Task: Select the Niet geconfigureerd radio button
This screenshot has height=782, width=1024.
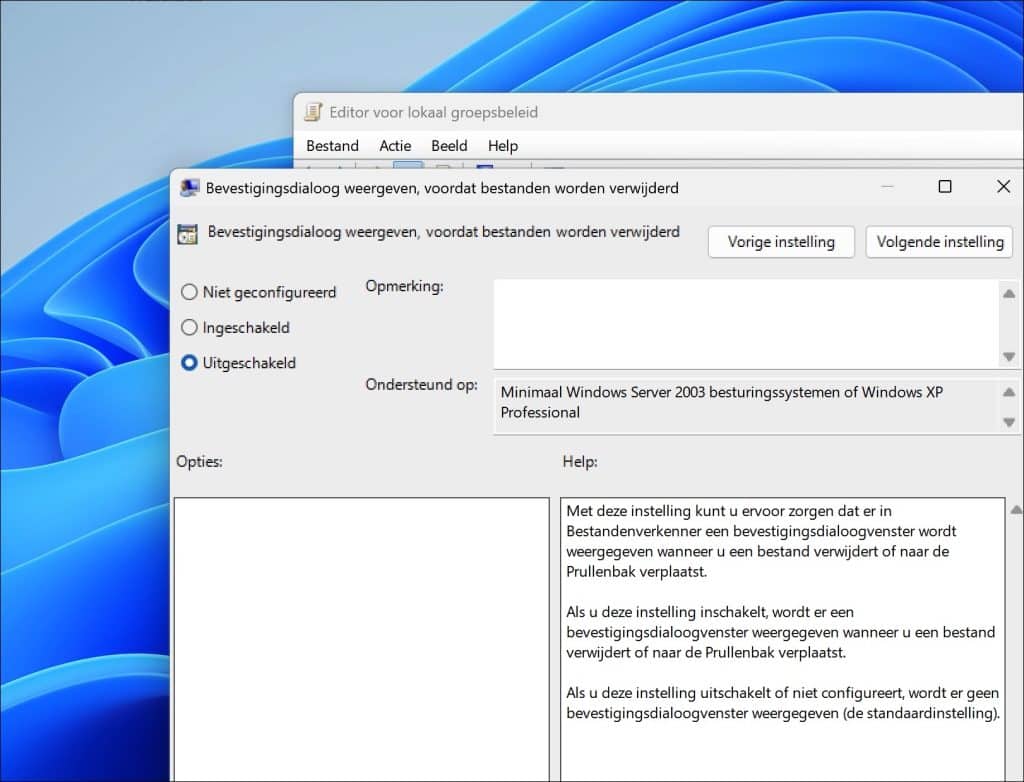Action: [x=189, y=292]
